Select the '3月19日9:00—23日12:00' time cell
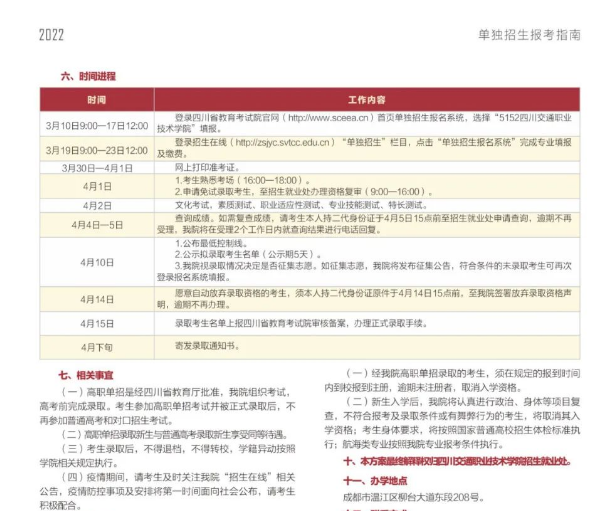 pos(97,150)
